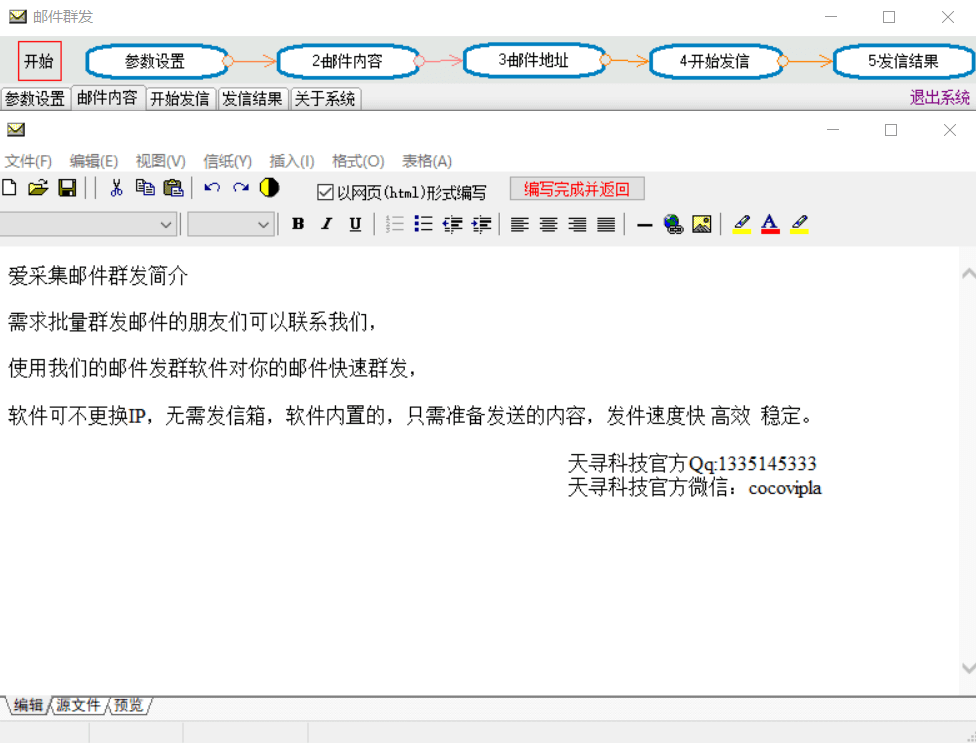The image size is (976, 743).
Task: Toggle bold formatting
Action: coord(298,223)
